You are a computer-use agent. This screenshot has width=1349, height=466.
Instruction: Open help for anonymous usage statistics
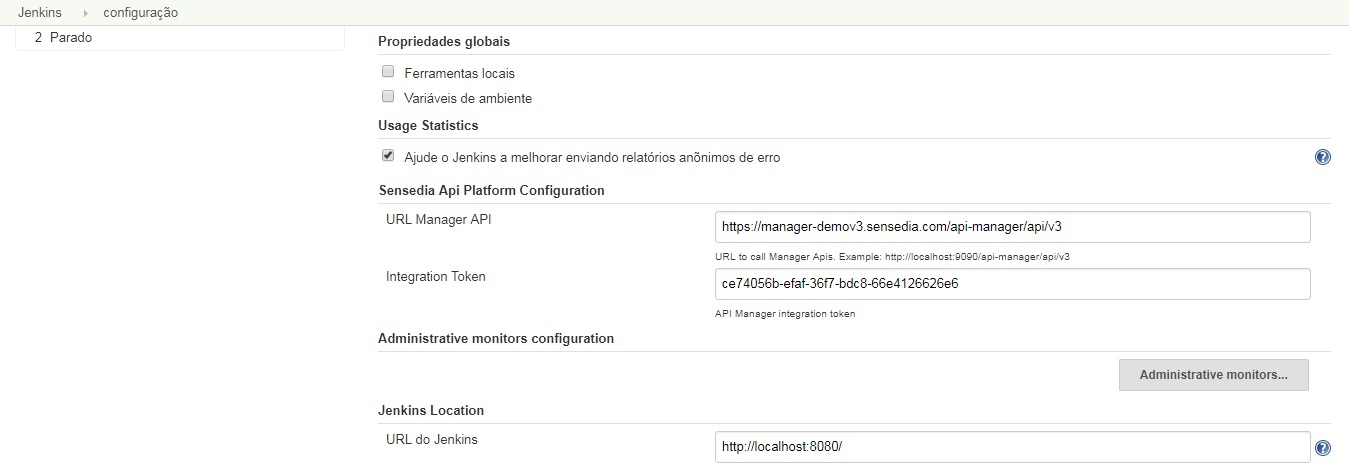[1322, 157]
